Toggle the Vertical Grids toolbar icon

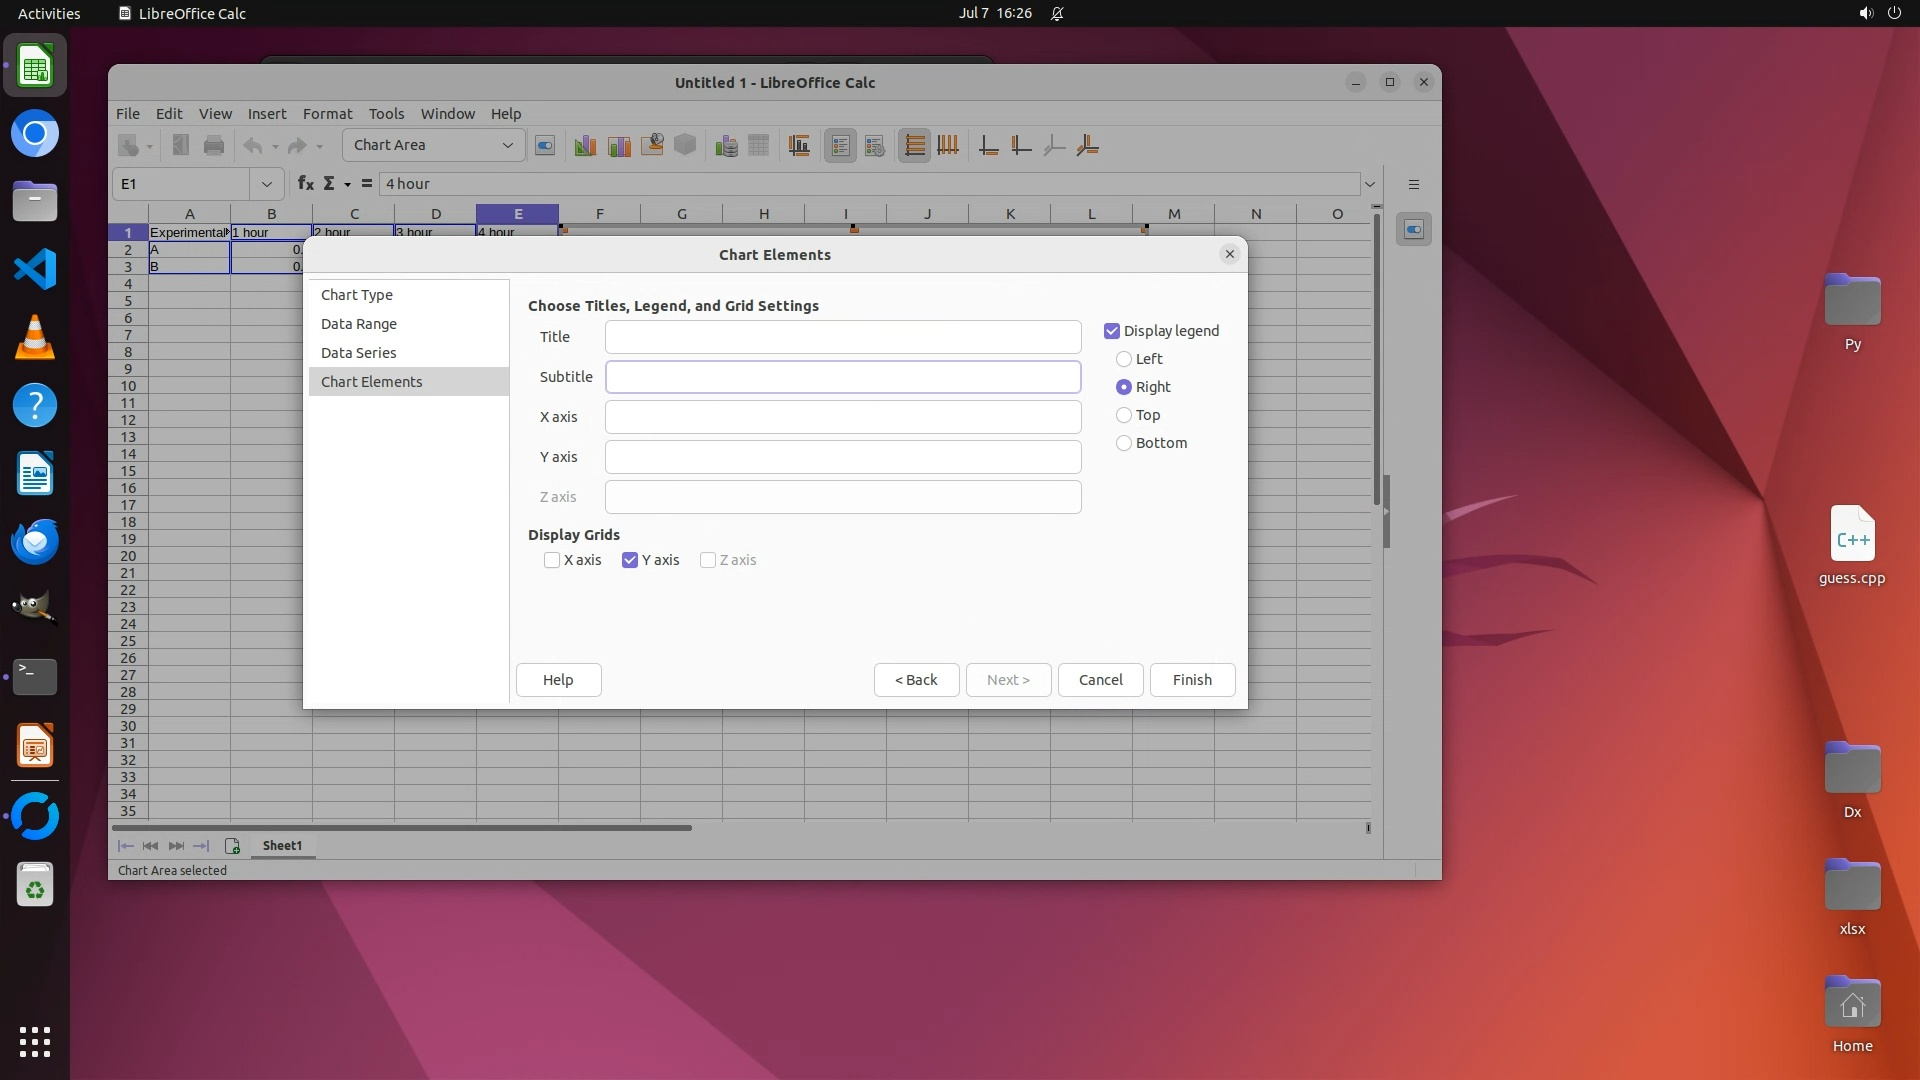(948, 146)
